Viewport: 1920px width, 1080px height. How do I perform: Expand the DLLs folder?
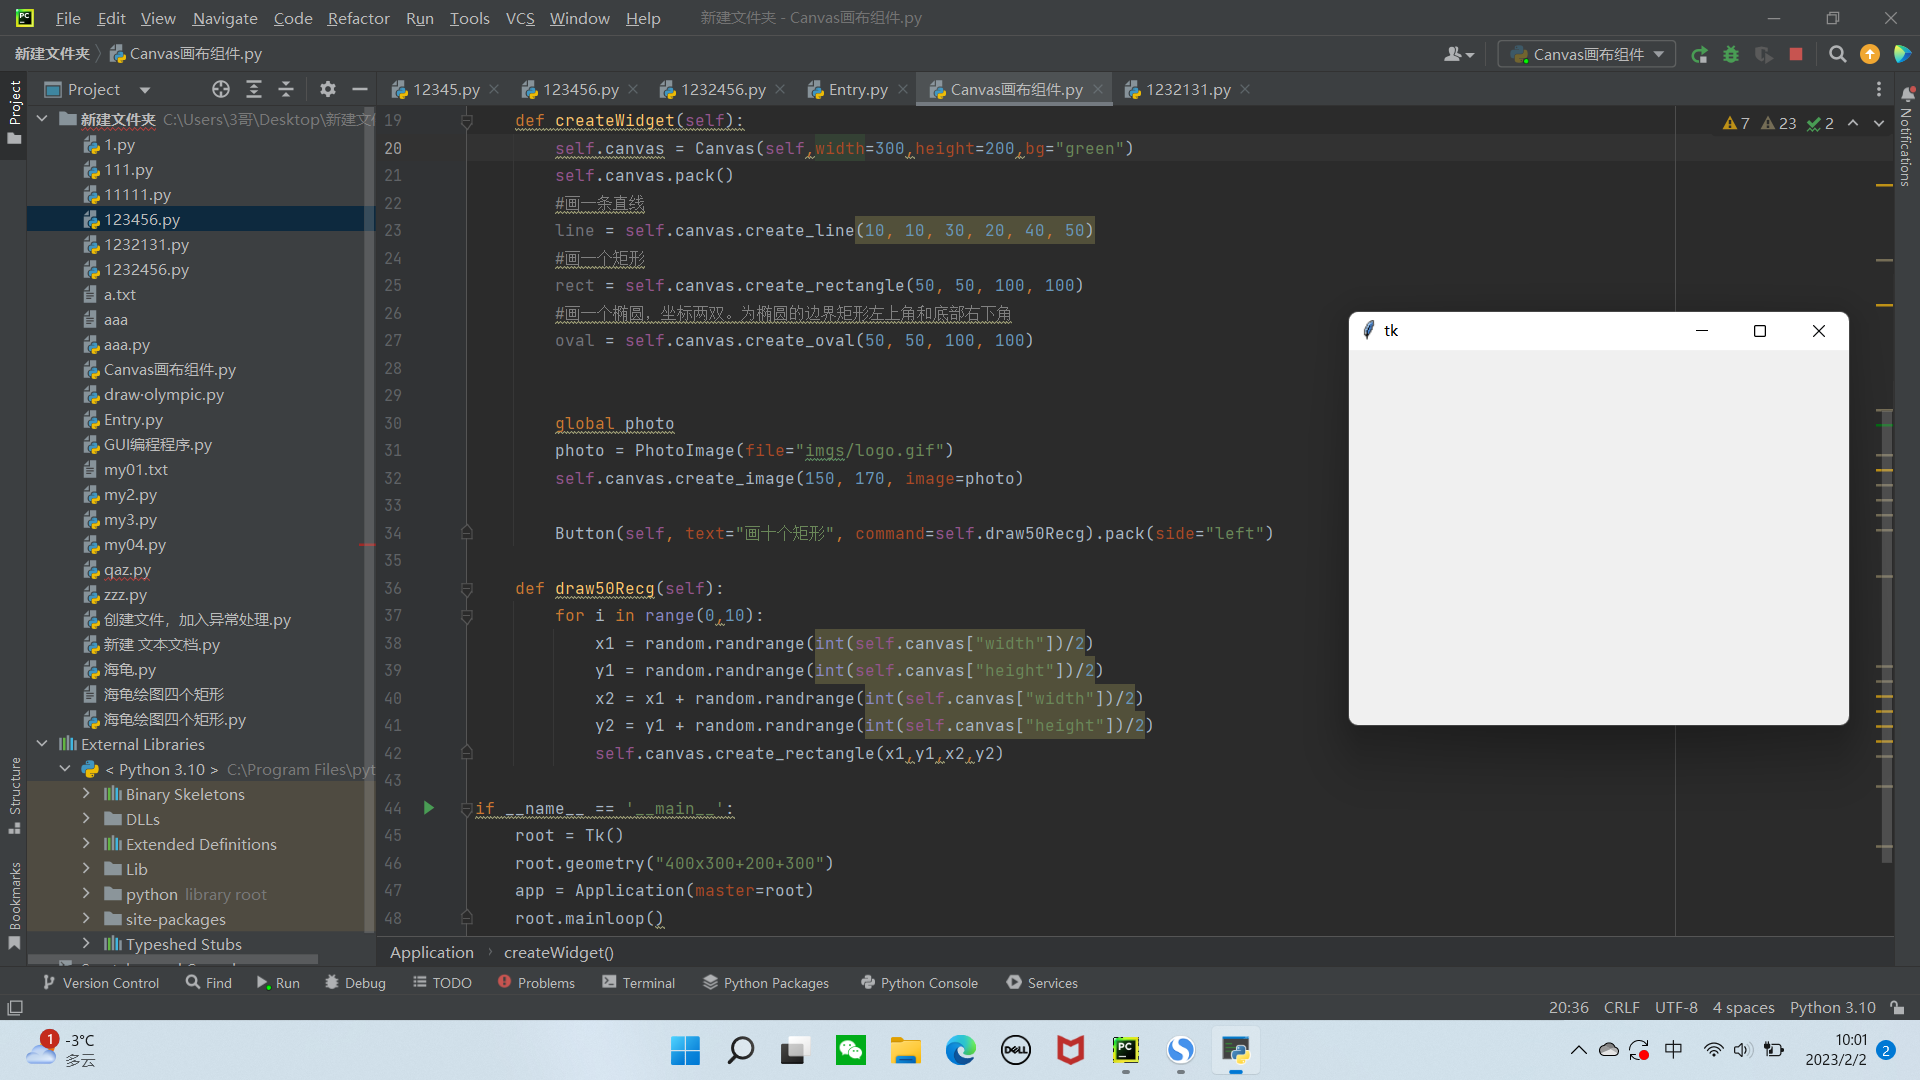(86, 819)
